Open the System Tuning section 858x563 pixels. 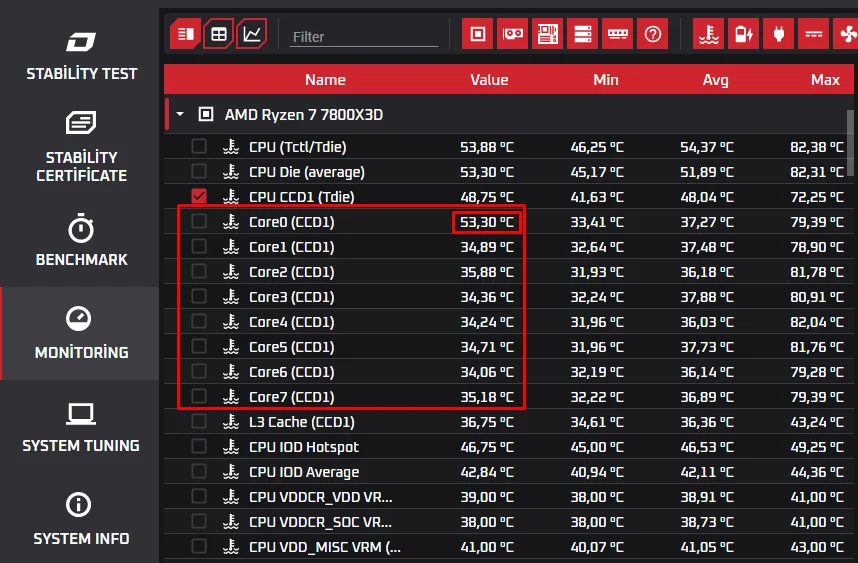(x=81, y=428)
